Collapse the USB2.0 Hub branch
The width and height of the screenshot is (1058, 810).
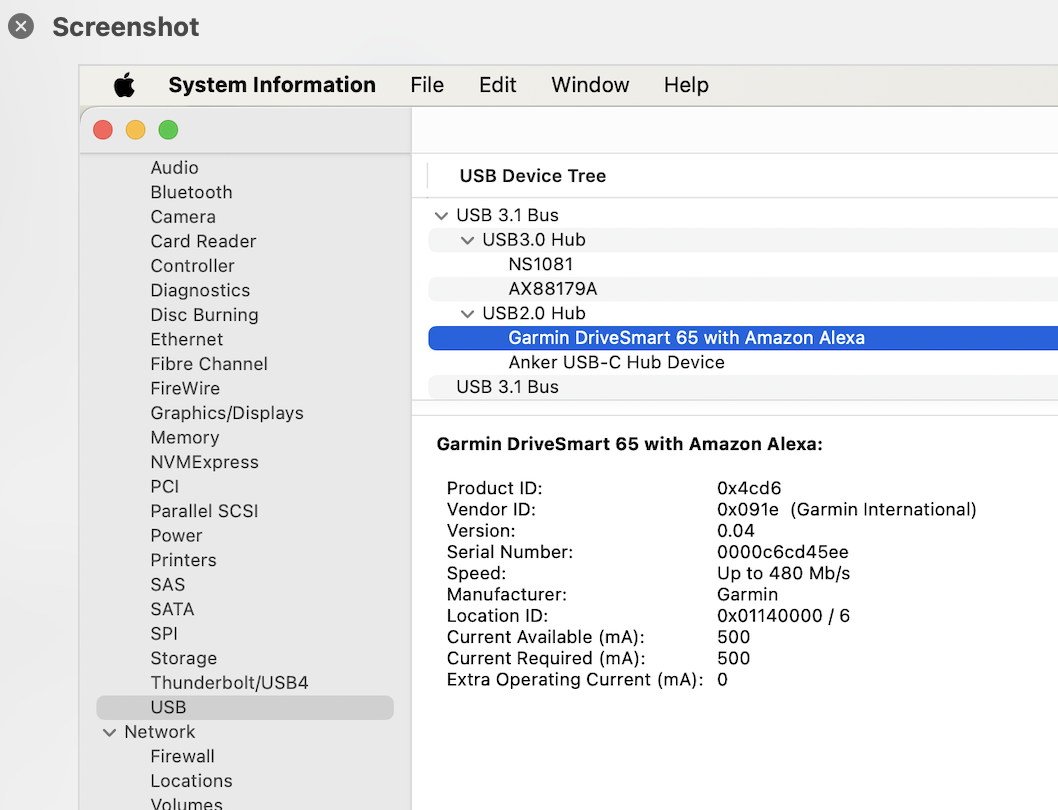[467, 314]
